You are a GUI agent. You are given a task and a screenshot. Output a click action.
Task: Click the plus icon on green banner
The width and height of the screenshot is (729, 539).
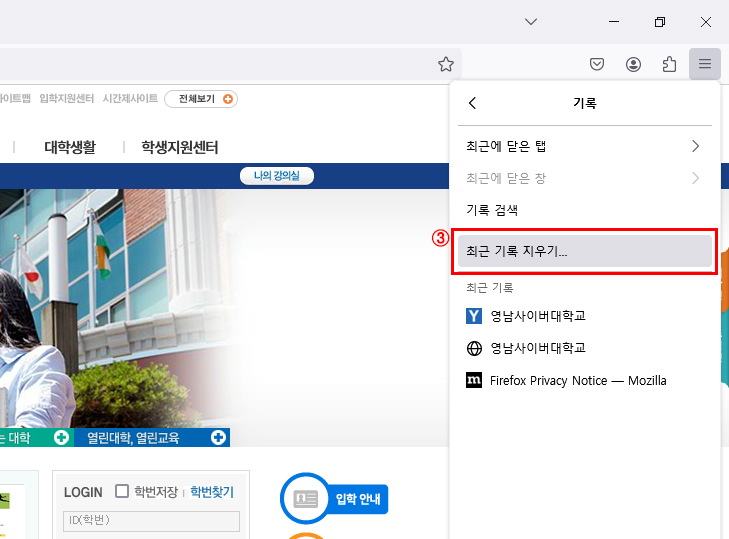(61, 438)
